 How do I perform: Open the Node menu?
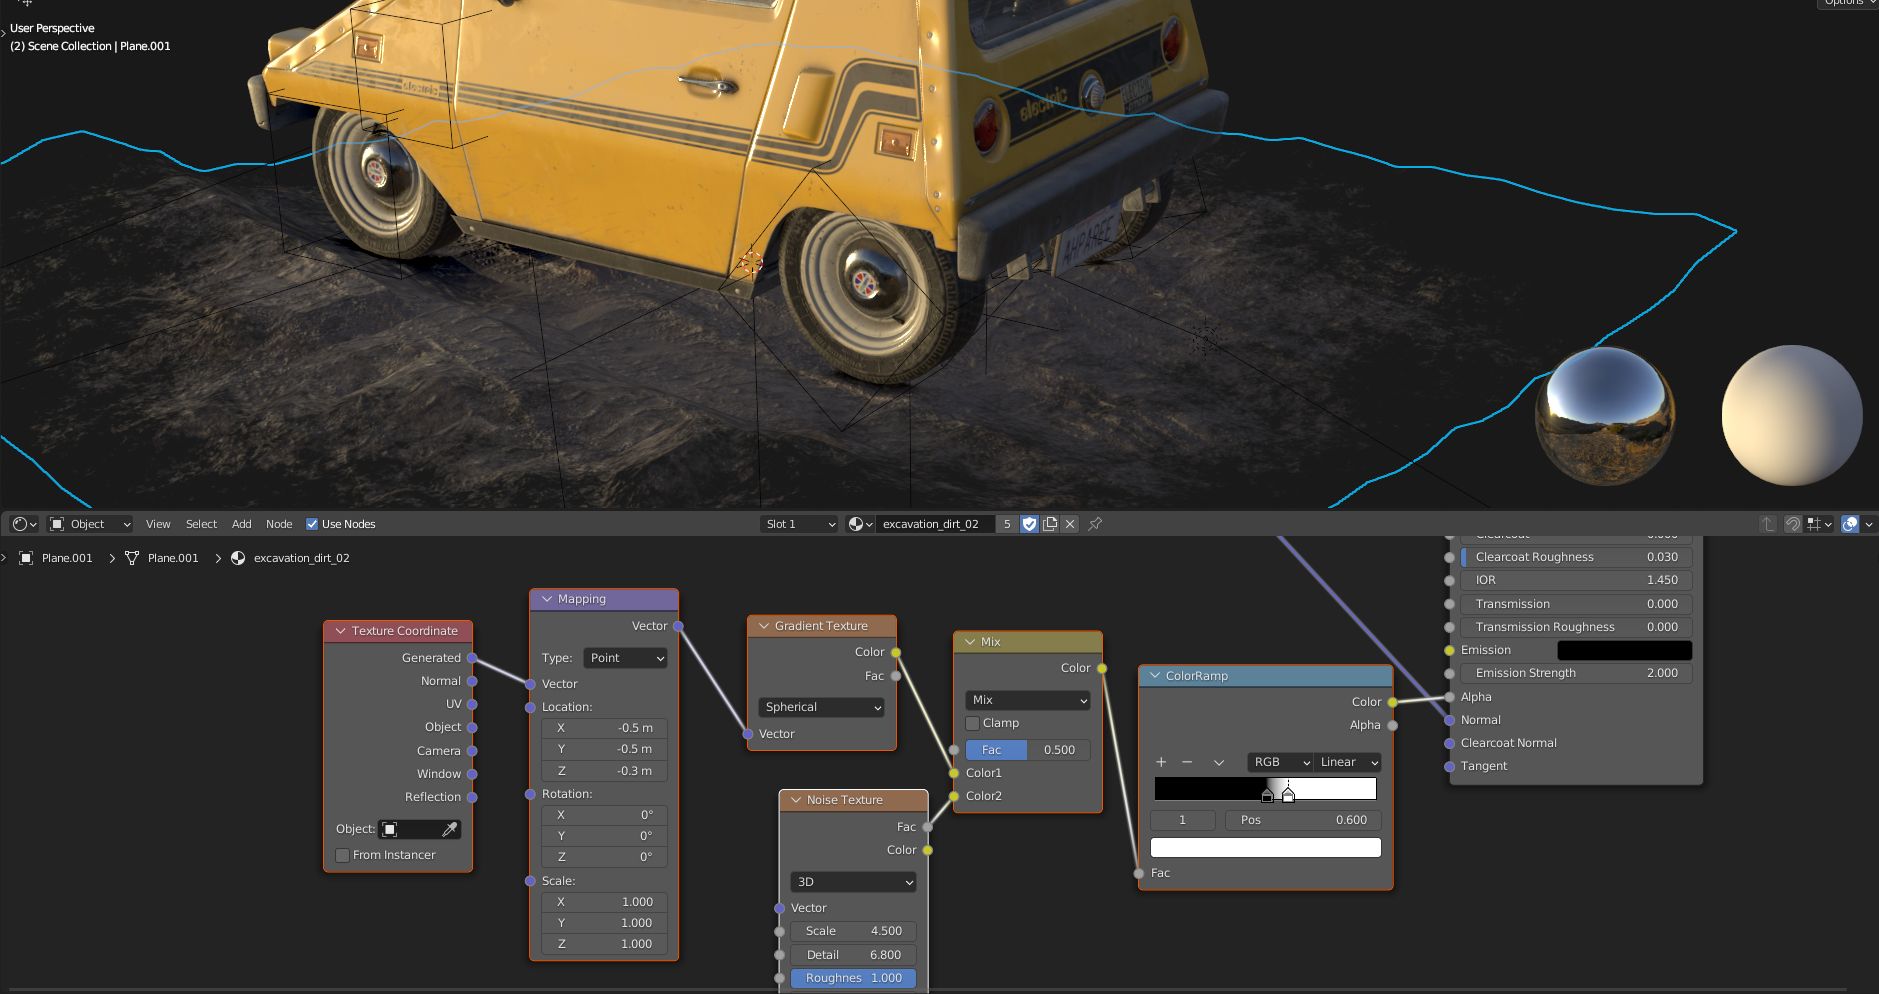(x=279, y=524)
